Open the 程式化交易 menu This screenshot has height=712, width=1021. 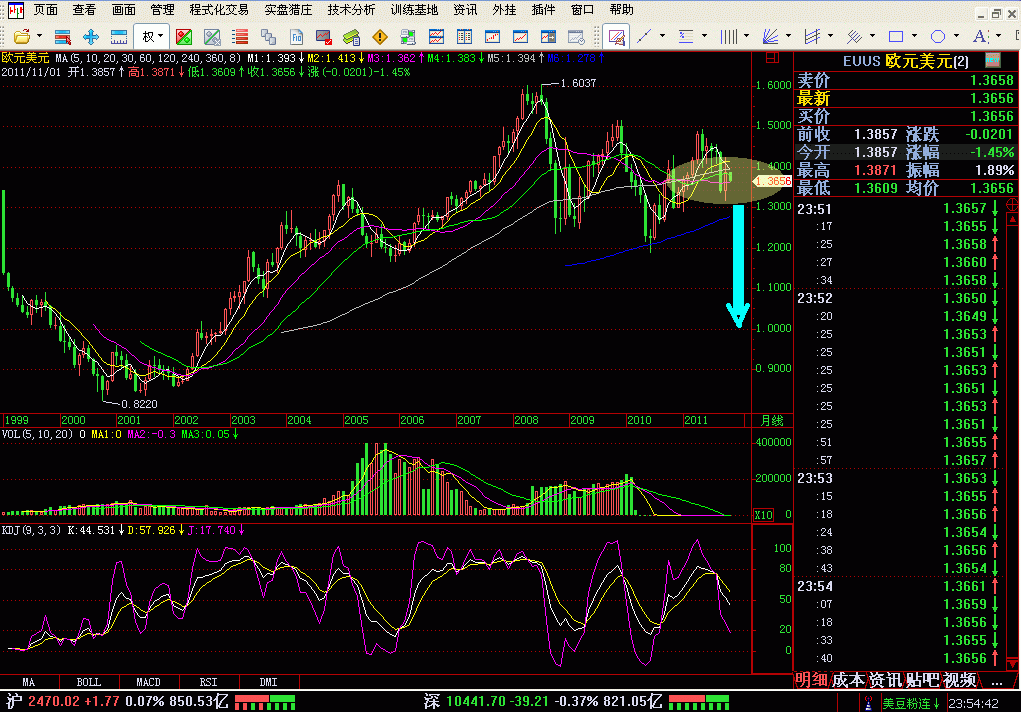click(218, 9)
